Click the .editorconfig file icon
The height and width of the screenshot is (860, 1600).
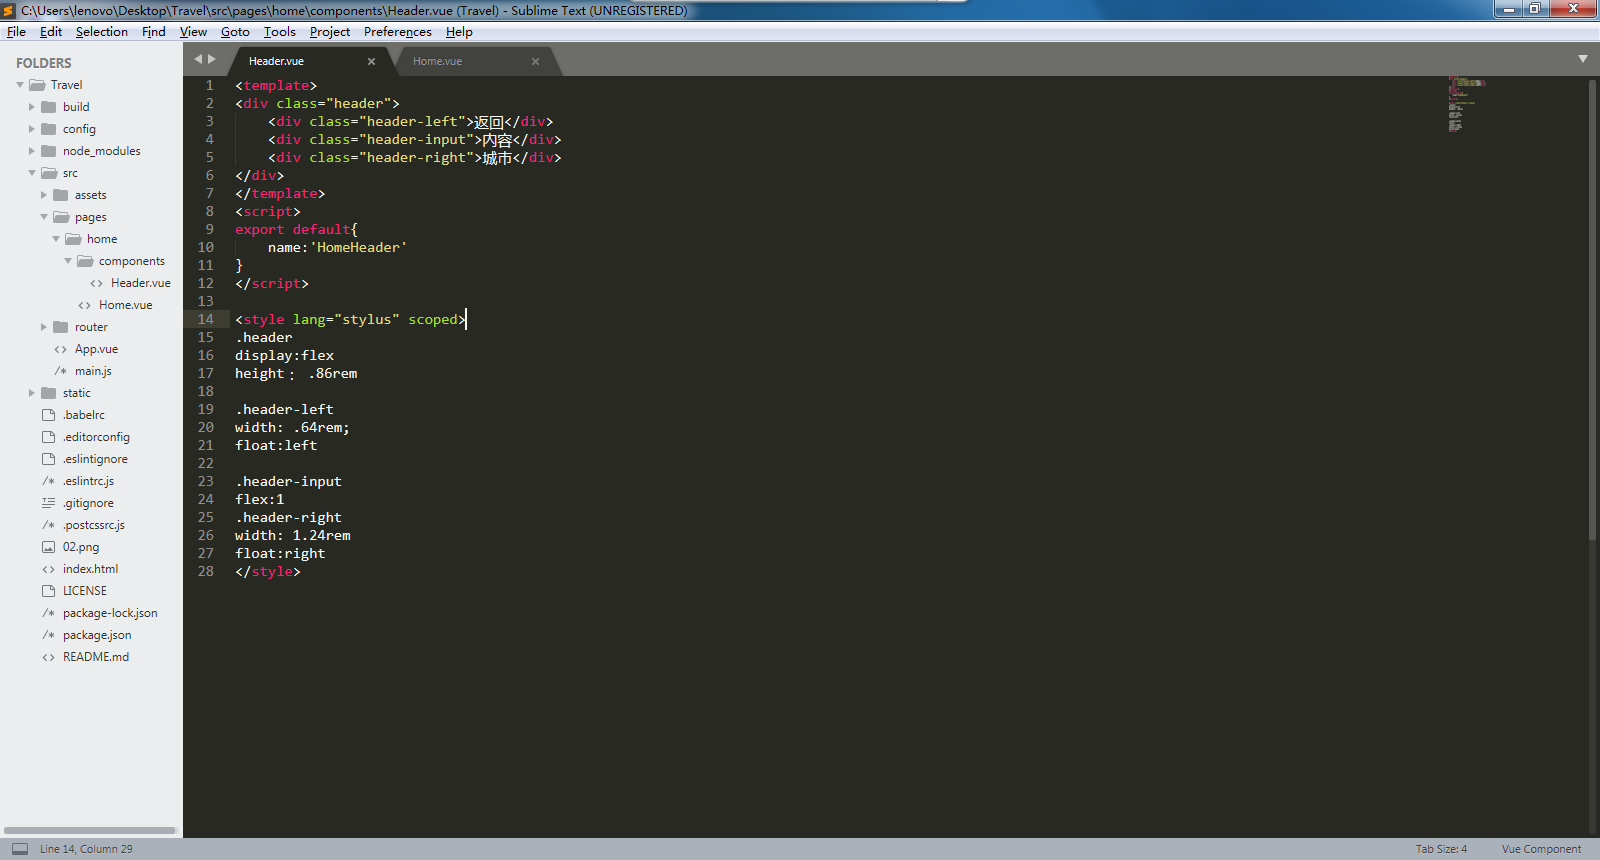point(48,437)
